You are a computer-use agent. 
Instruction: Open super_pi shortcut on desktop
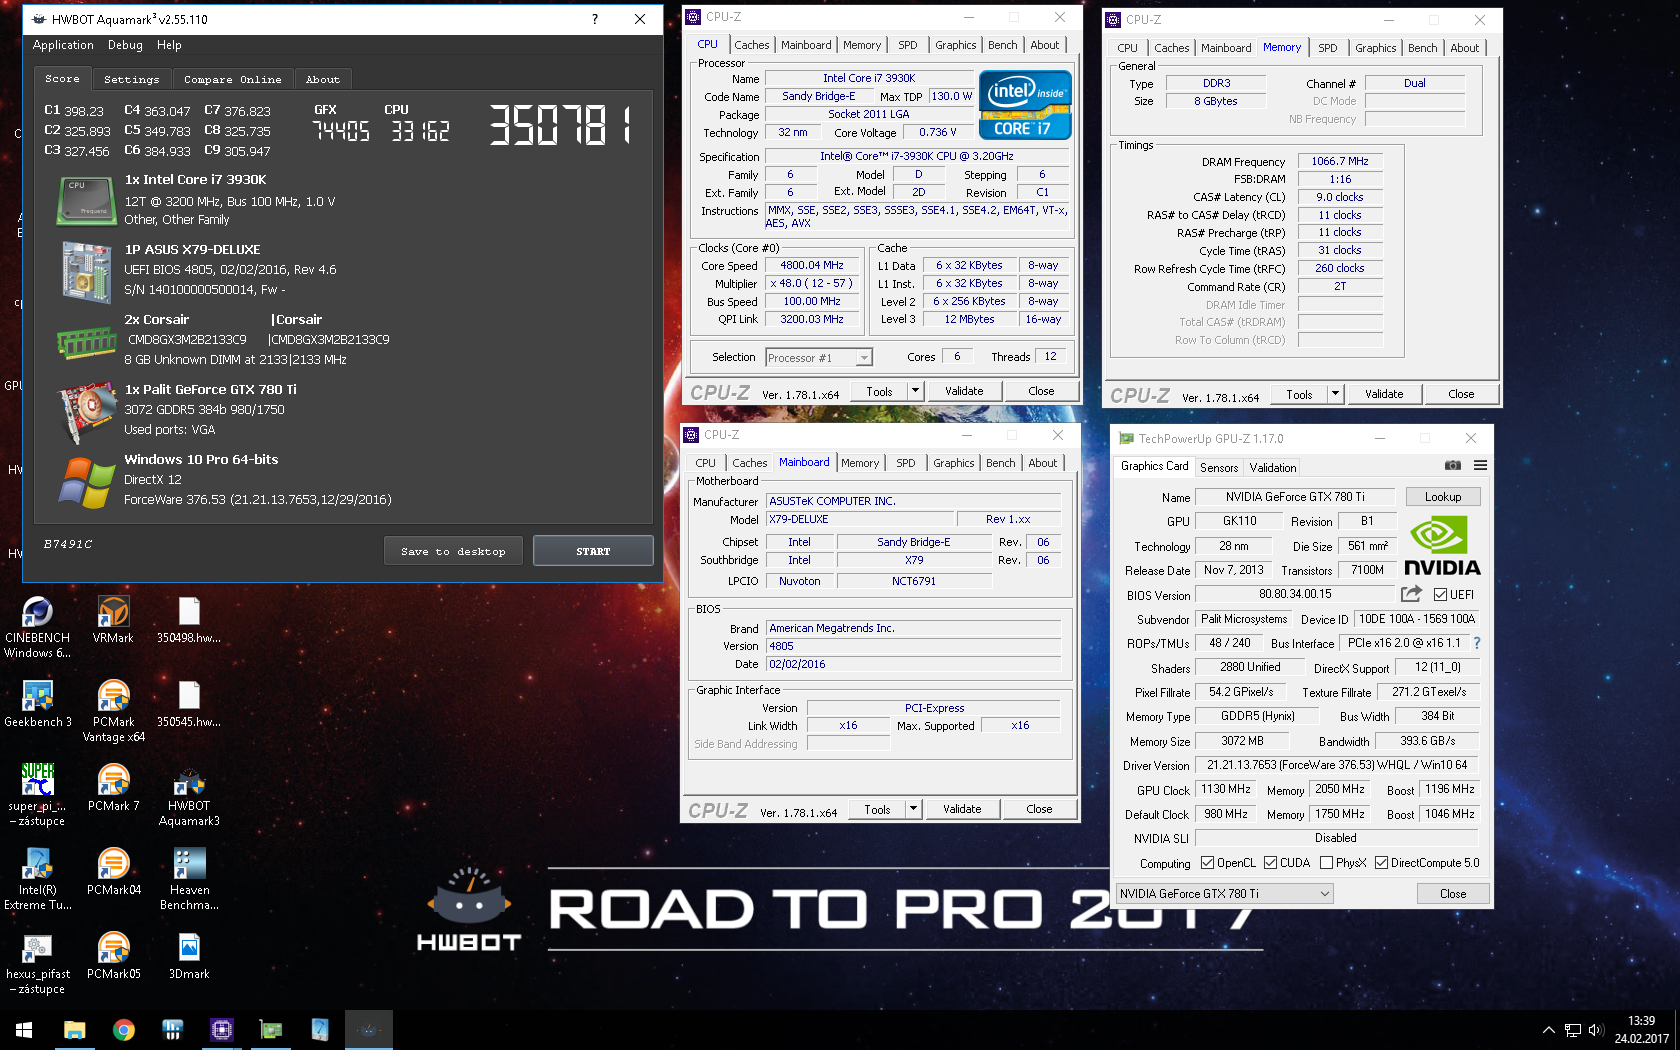click(38, 795)
